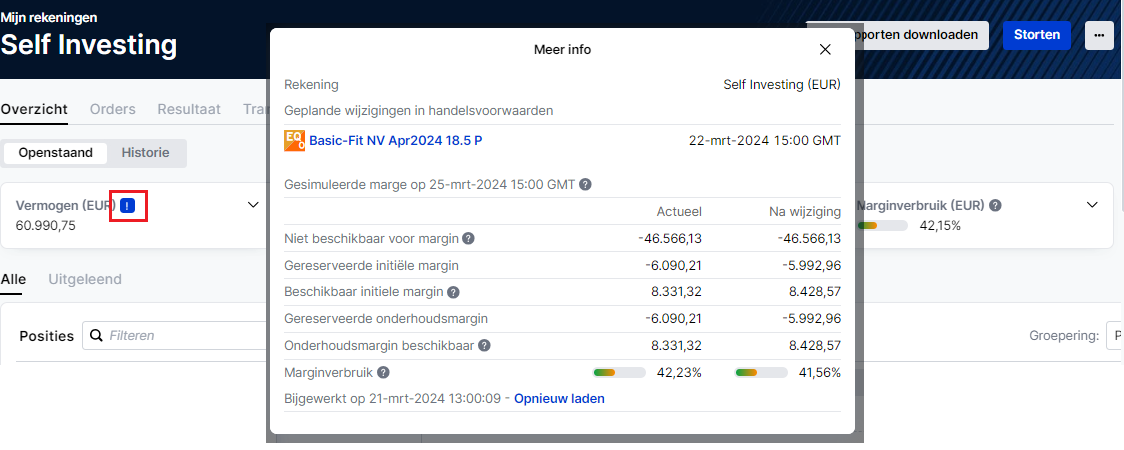
Task: Click help icon next to Marginverbruik (EUR) card
Action: (995, 205)
